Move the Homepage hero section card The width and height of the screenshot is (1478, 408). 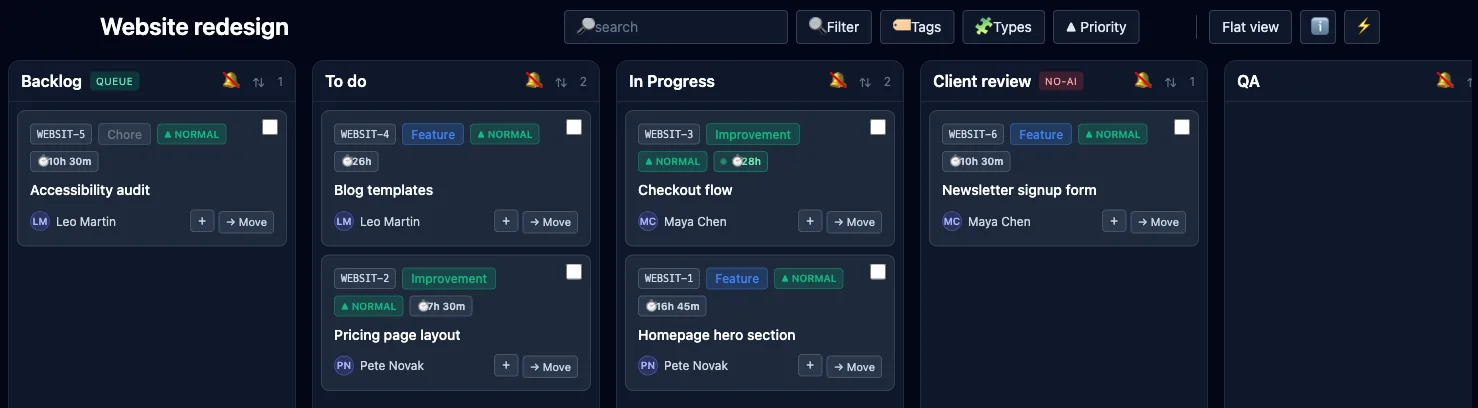[x=854, y=367]
